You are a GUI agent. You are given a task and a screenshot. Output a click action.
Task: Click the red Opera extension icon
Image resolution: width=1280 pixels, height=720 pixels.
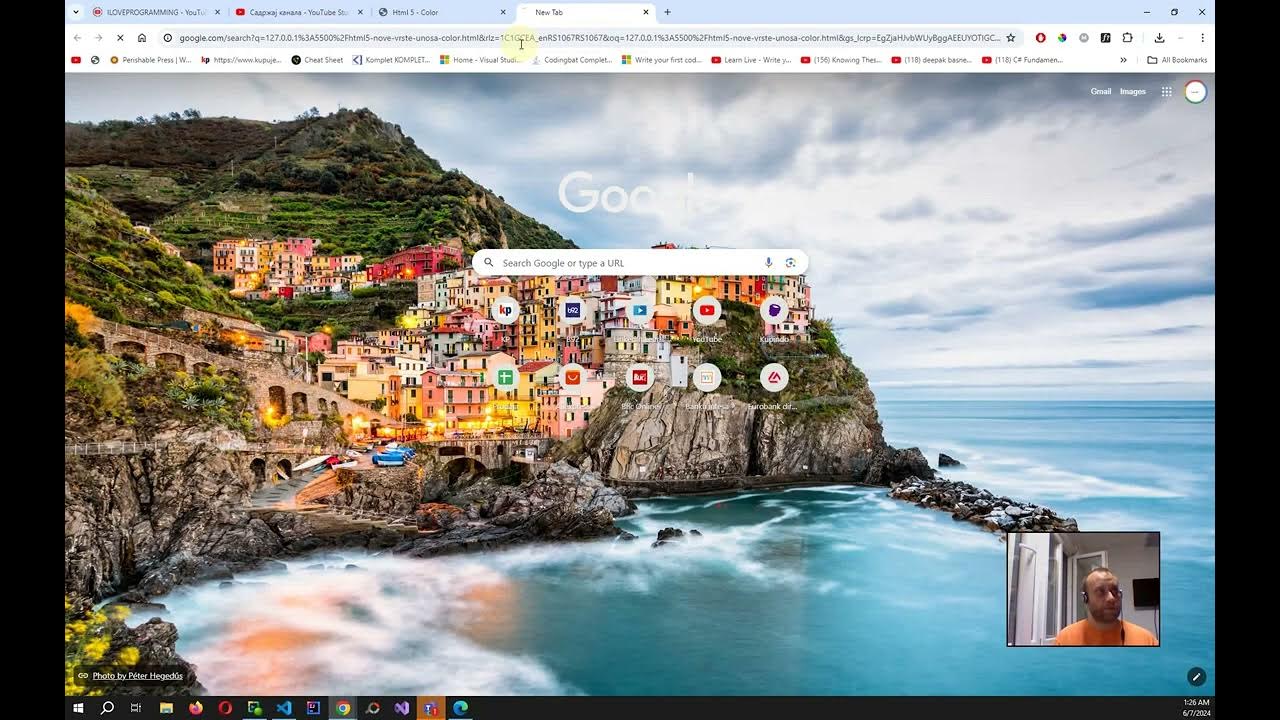[x=1040, y=38]
